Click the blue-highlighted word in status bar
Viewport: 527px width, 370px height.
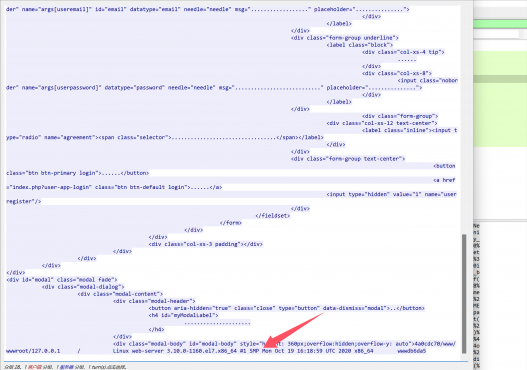coord(66,367)
